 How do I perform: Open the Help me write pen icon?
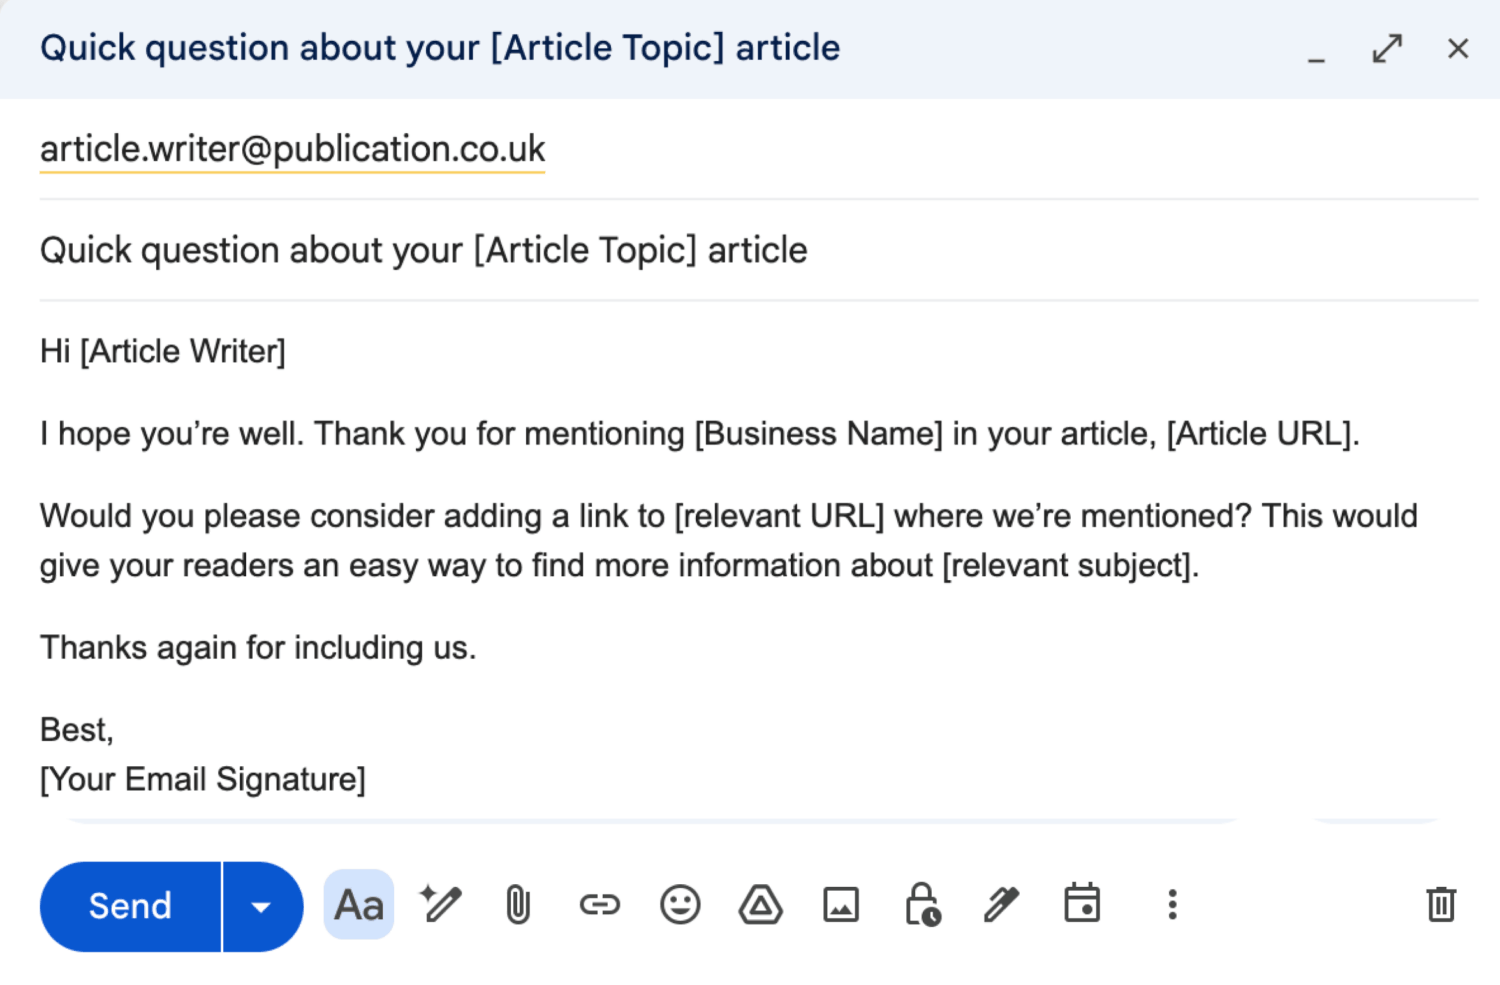[440, 905]
